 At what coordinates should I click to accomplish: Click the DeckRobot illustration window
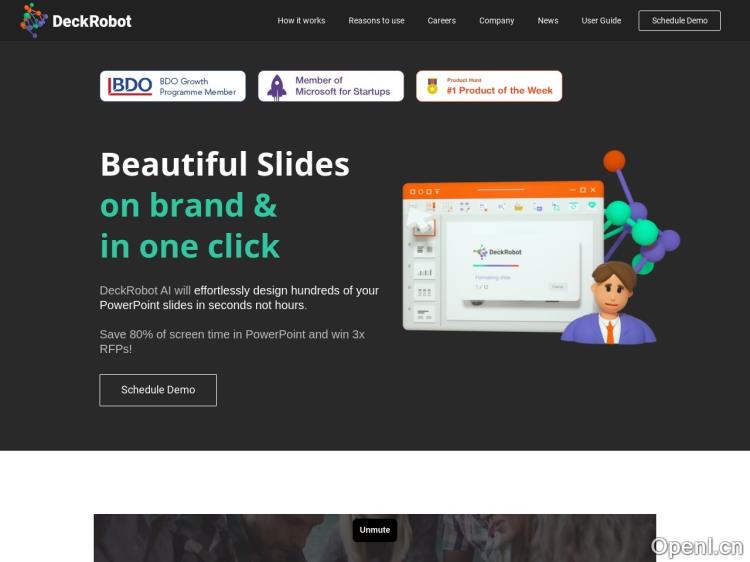coord(503,256)
